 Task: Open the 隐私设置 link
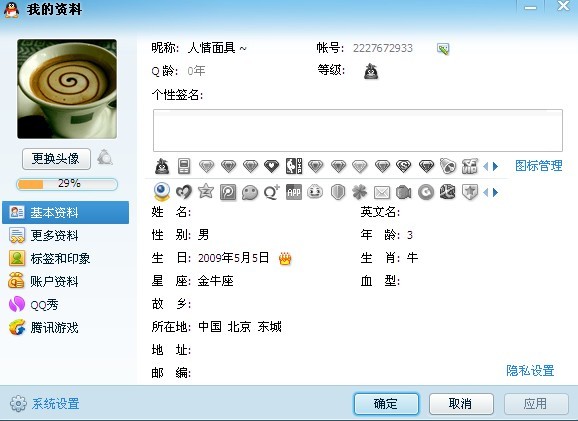(x=530, y=370)
